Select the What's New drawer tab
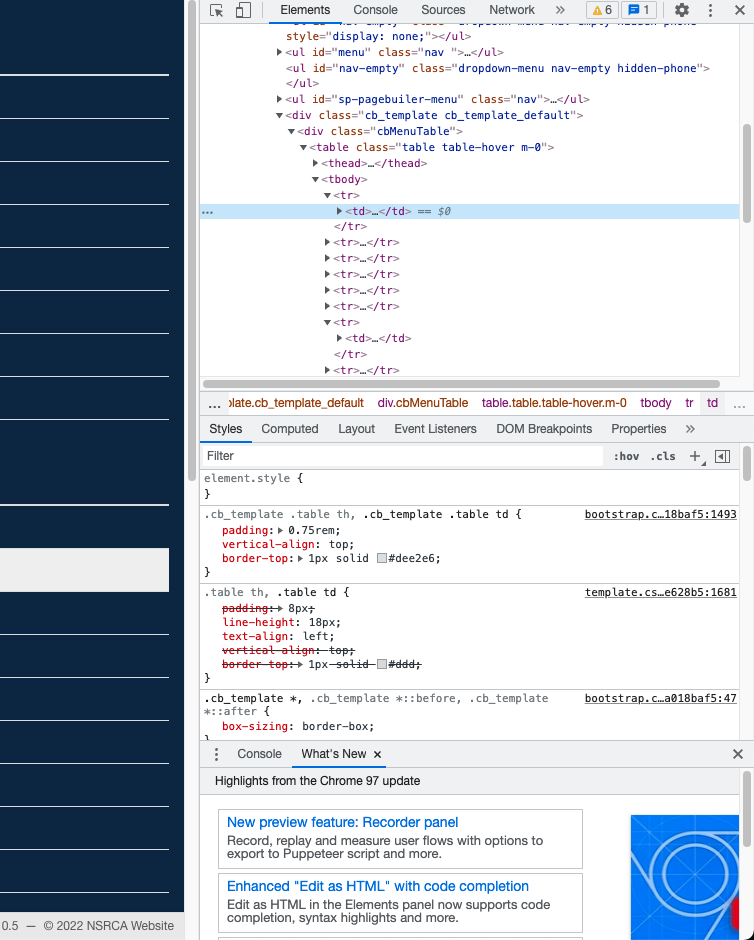 tap(333, 754)
